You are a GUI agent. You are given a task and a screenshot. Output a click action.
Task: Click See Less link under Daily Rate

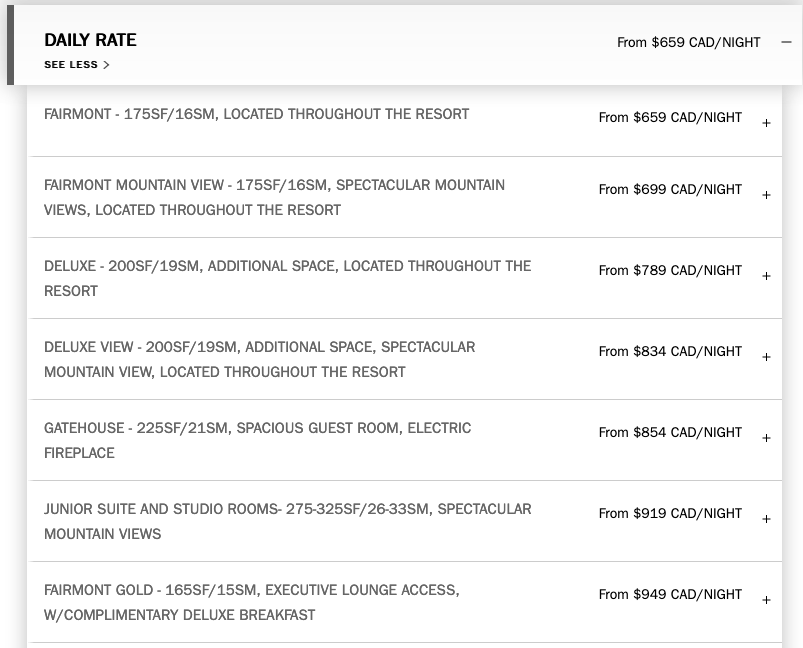pyautogui.click(x=77, y=65)
